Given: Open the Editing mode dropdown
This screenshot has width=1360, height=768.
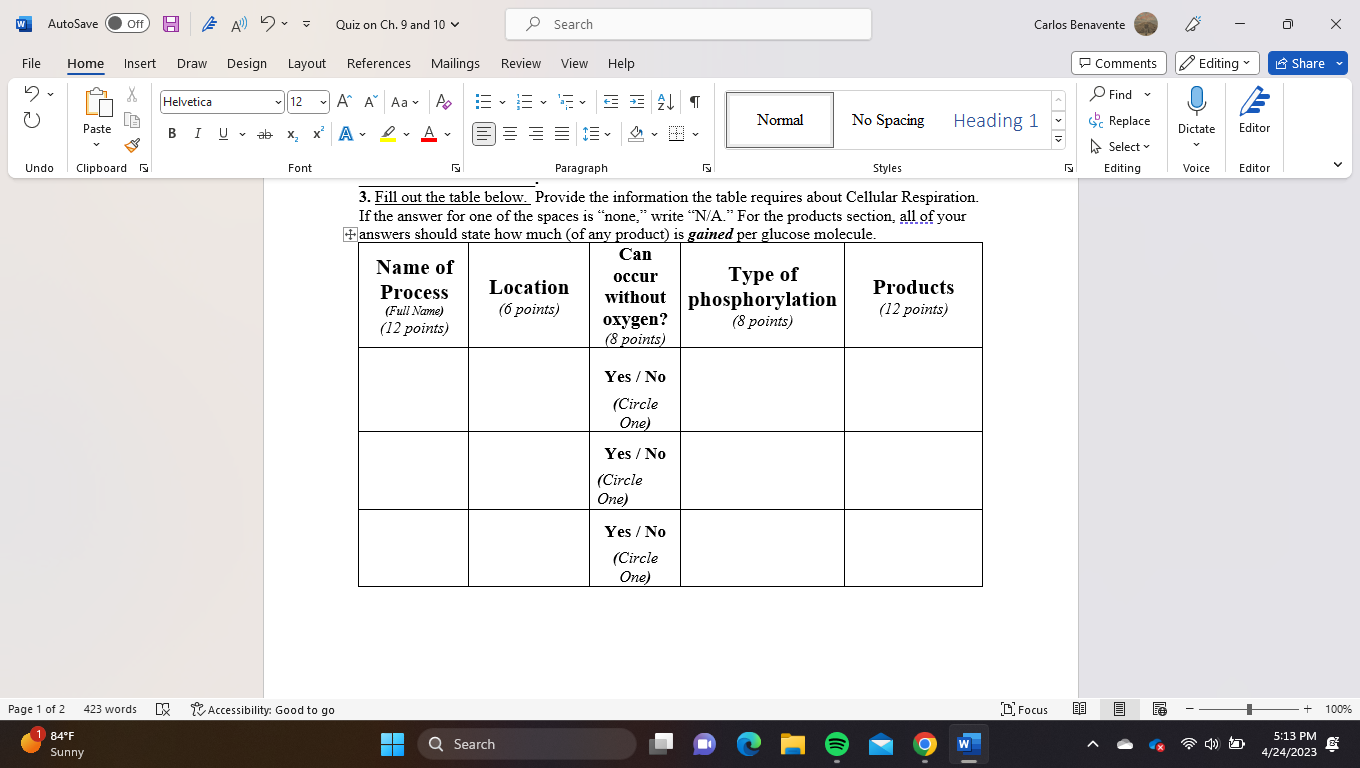Looking at the screenshot, I should (x=1218, y=63).
